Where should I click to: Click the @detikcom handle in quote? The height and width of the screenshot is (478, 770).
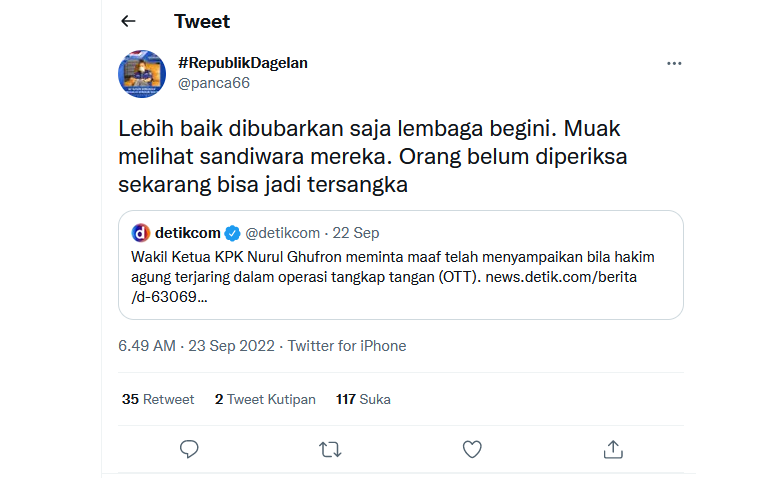(281, 233)
